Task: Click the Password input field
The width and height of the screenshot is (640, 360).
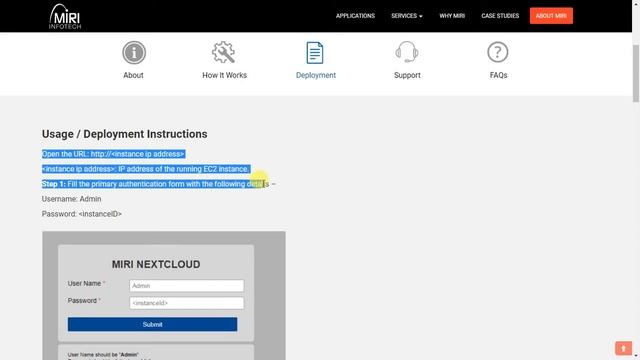Action: 187,303
